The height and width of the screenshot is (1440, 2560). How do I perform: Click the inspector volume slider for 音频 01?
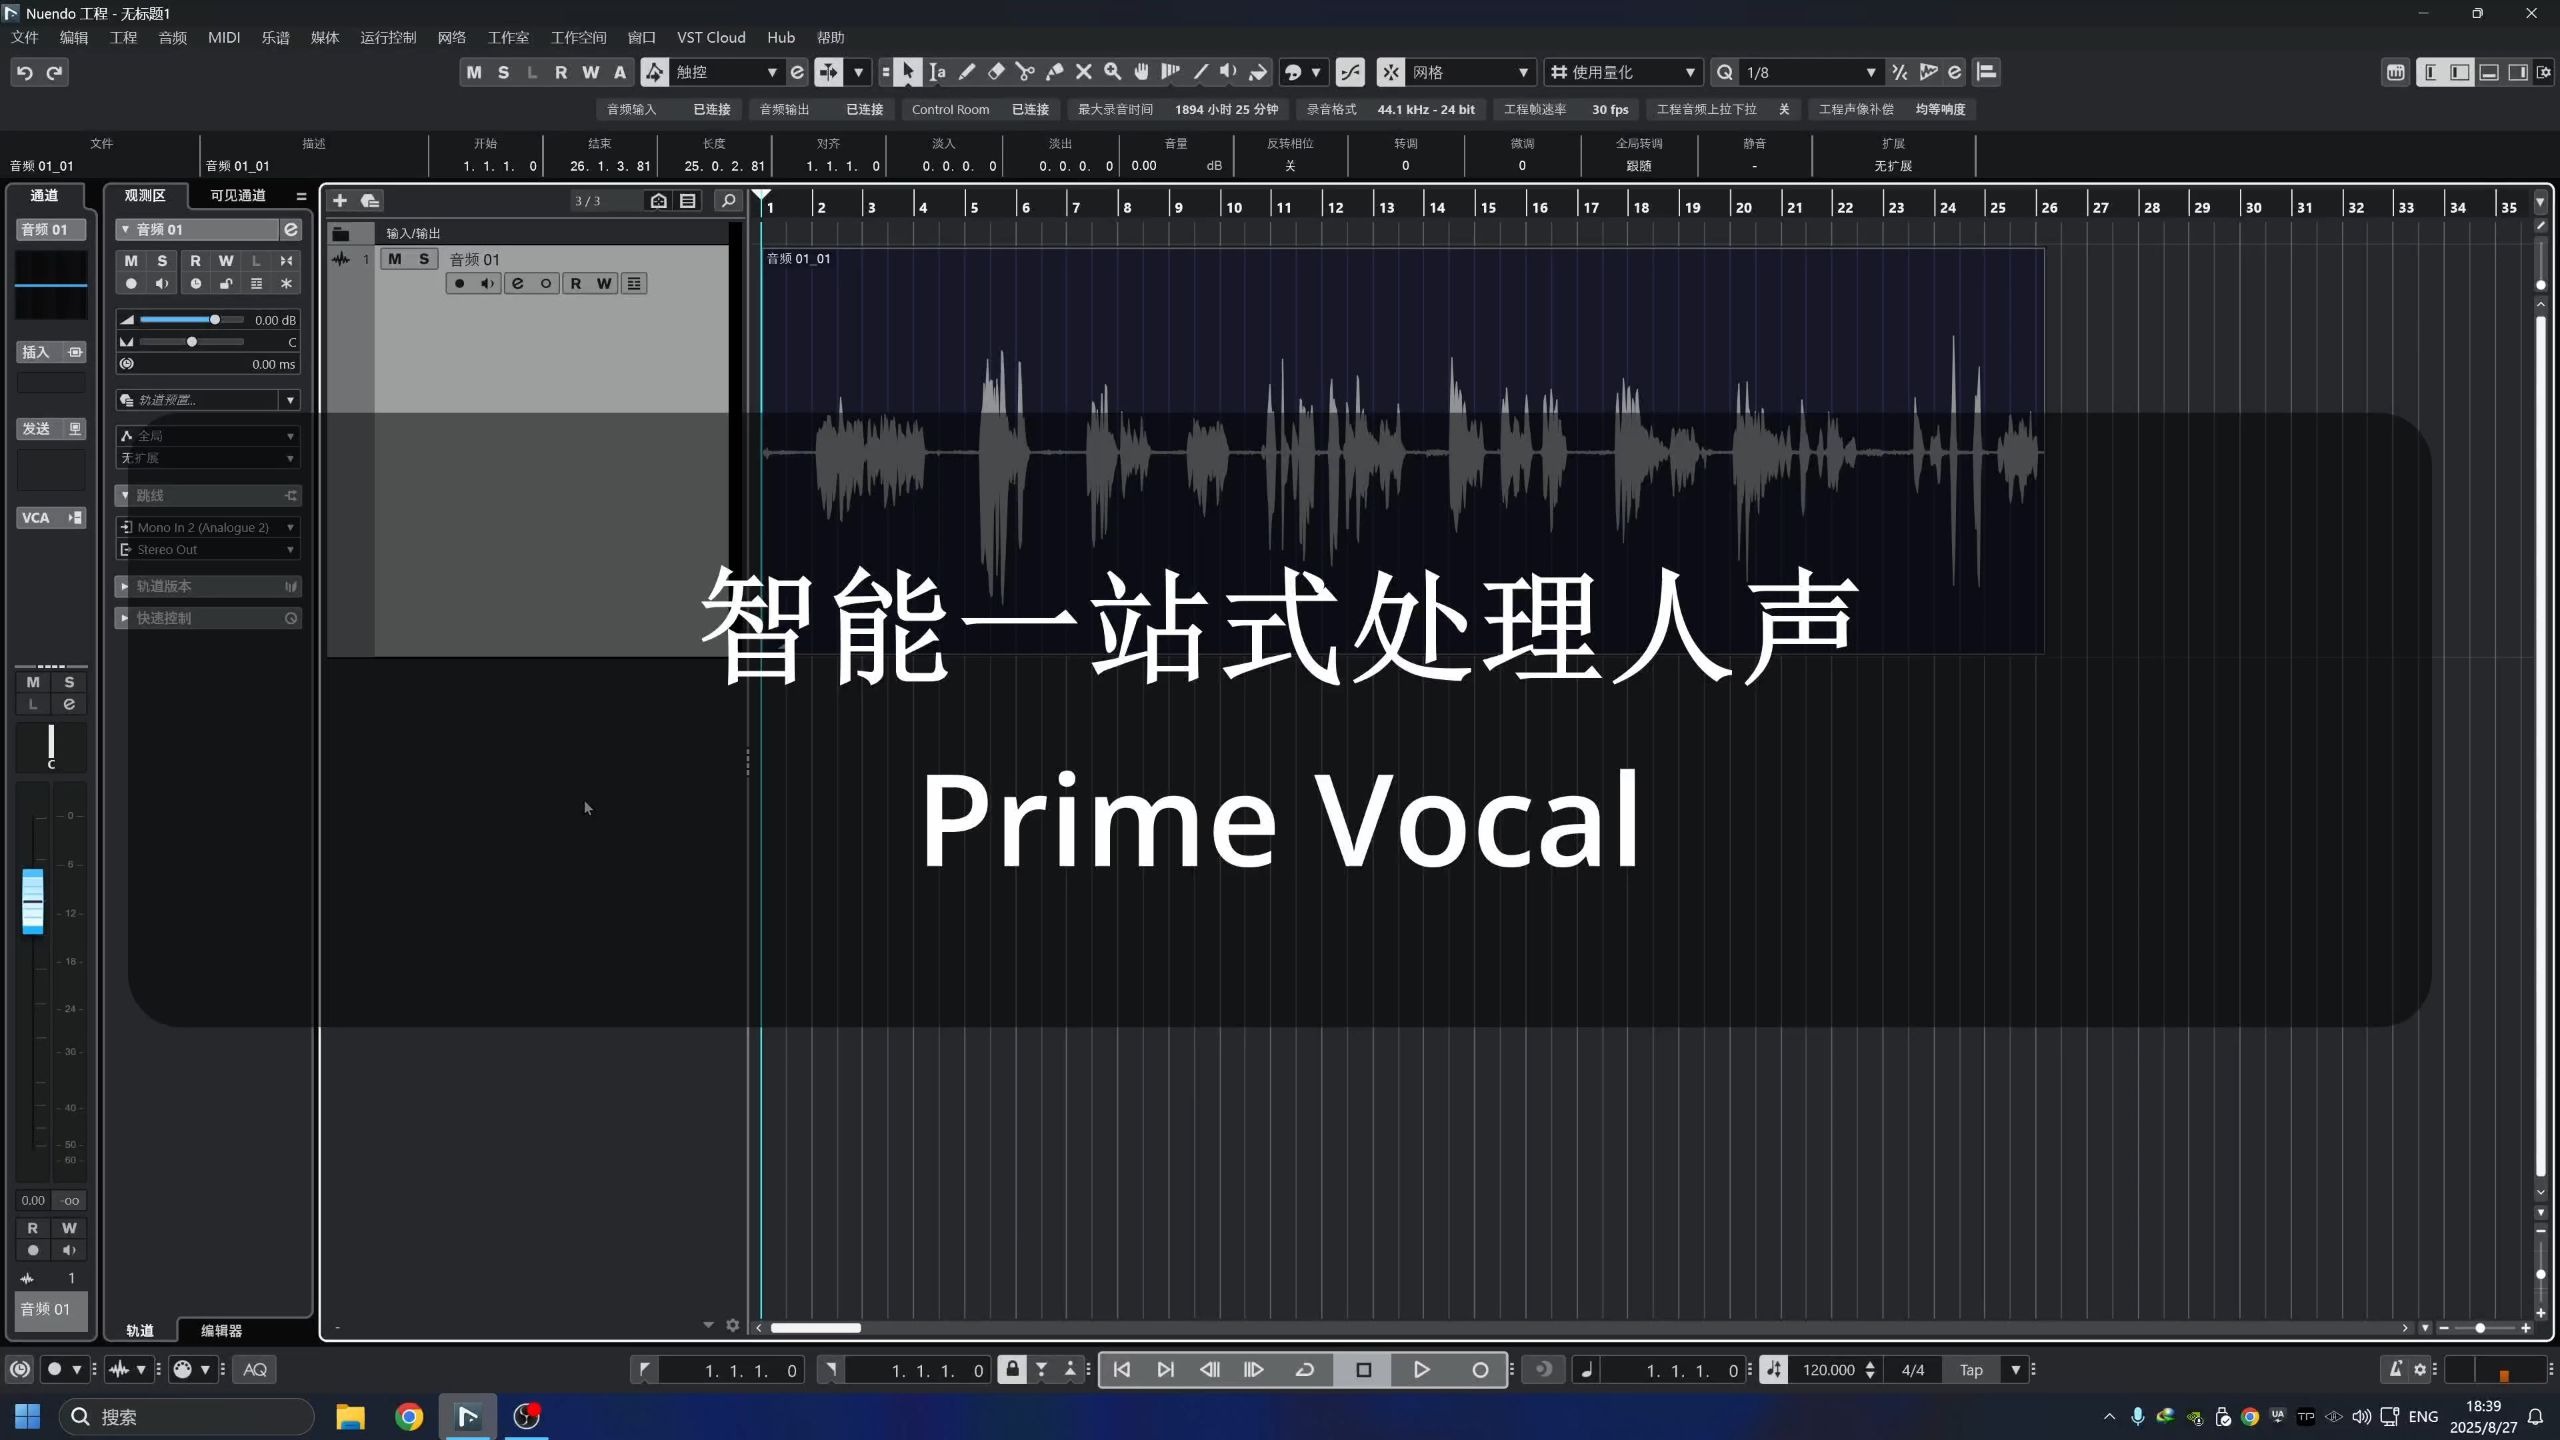point(192,320)
